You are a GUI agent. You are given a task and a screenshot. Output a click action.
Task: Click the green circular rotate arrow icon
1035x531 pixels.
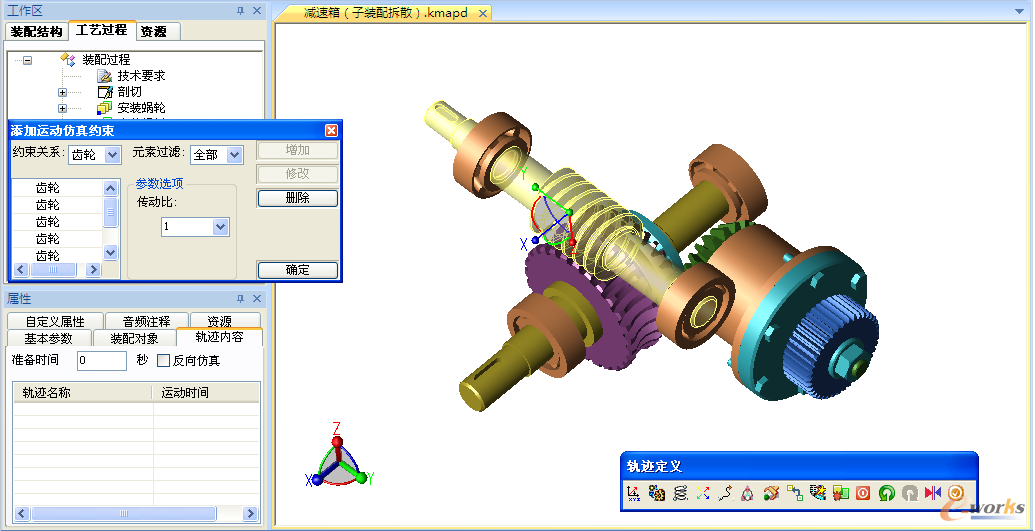click(886, 493)
